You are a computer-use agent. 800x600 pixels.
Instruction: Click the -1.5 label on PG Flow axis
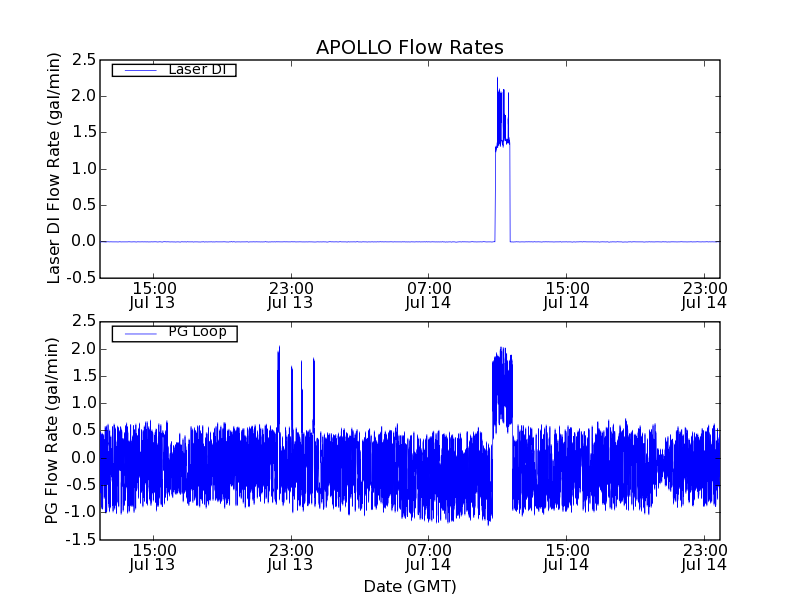click(81, 539)
